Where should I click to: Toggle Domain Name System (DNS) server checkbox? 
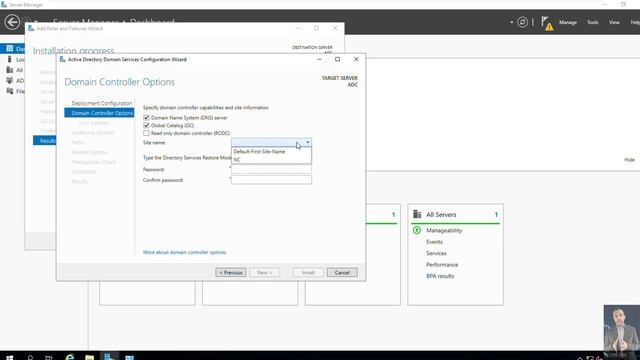pyautogui.click(x=146, y=118)
